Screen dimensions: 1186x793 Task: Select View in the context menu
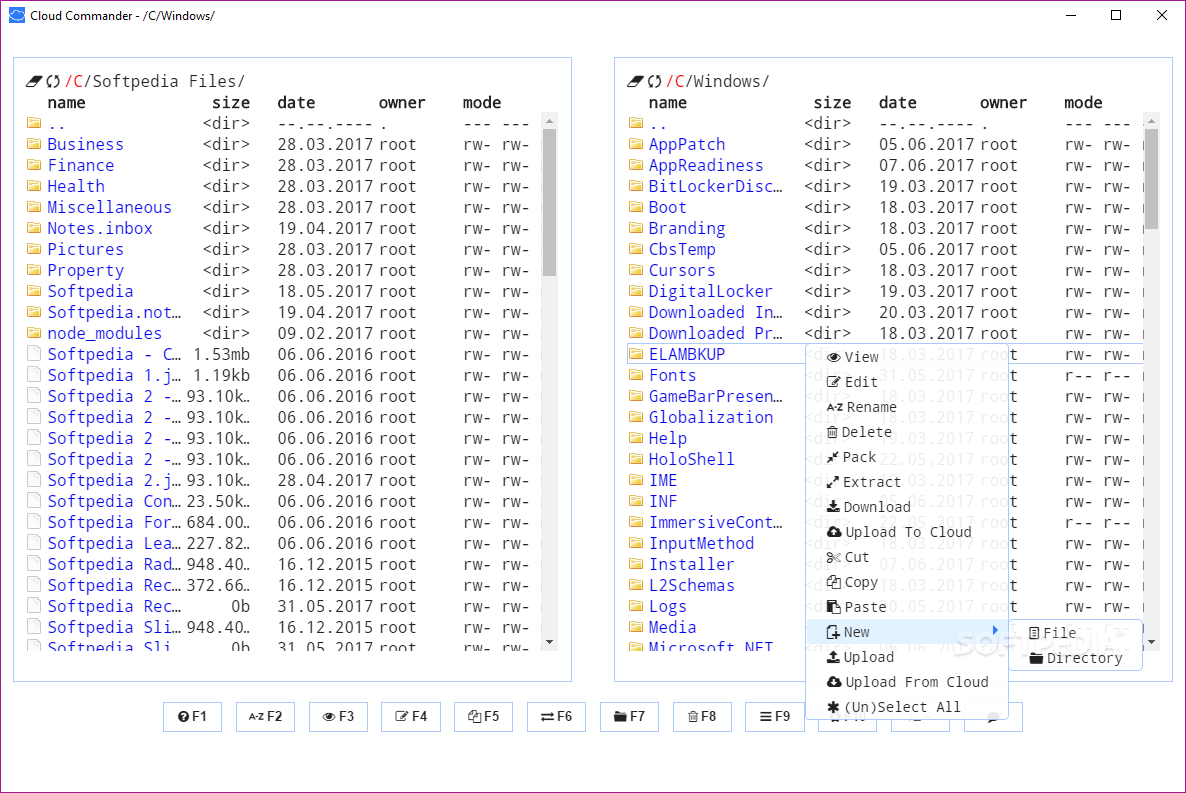click(x=907, y=357)
